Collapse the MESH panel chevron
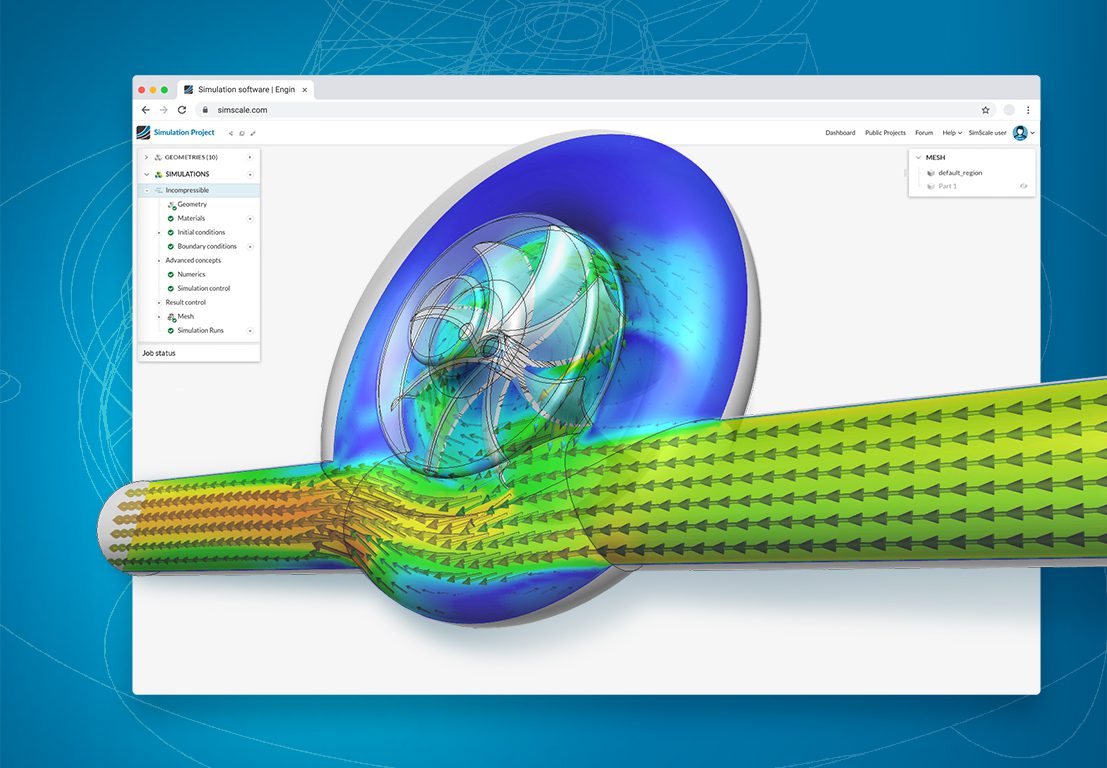Viewport: 1107px width, 768px height. click(918, 157)
